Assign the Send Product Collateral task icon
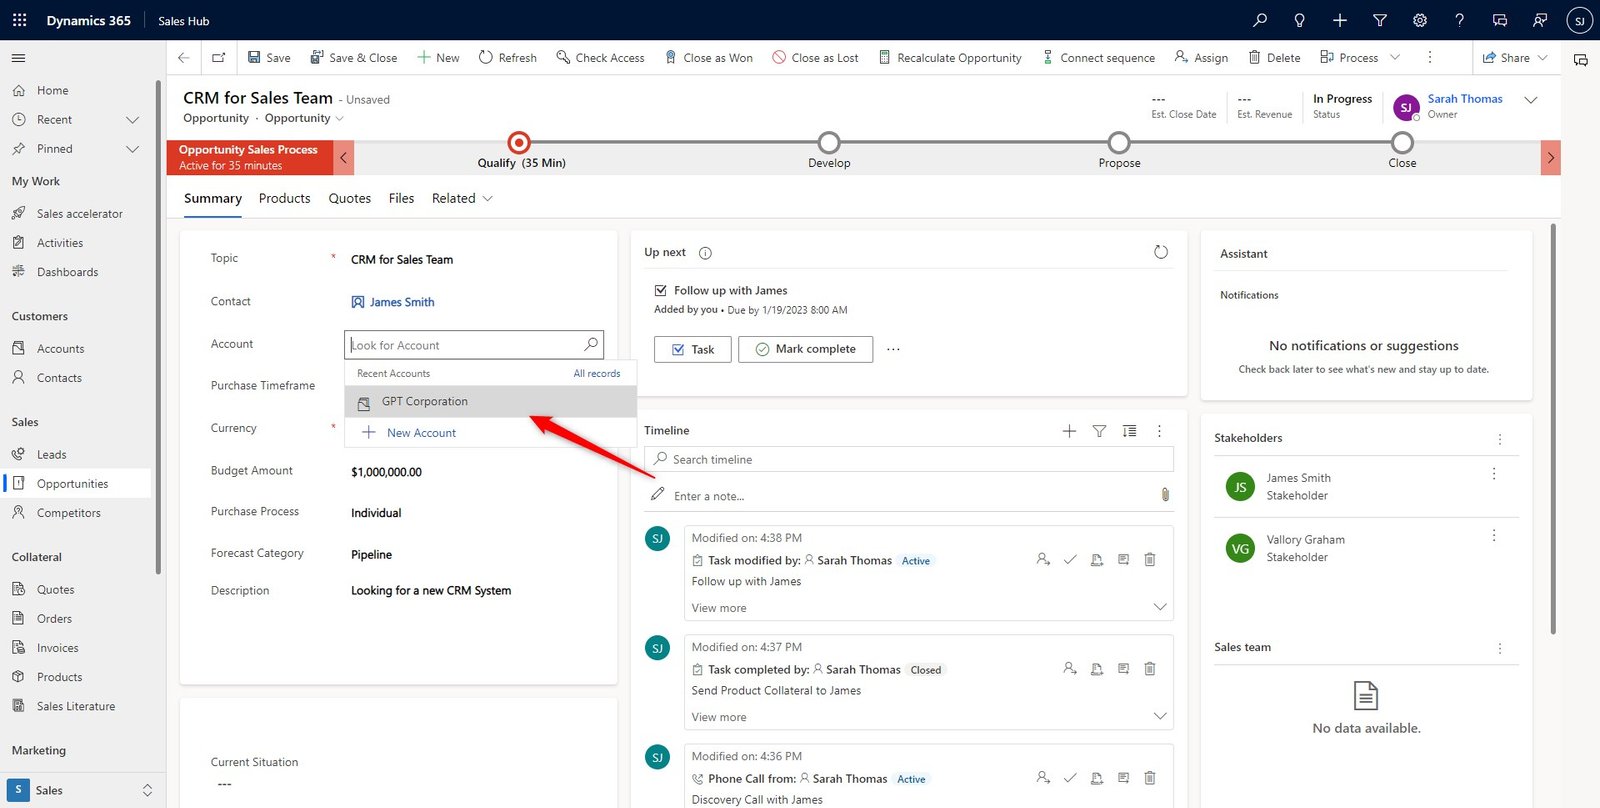Viewport: 1600px width, 808px height. (x=1070, y=669)
